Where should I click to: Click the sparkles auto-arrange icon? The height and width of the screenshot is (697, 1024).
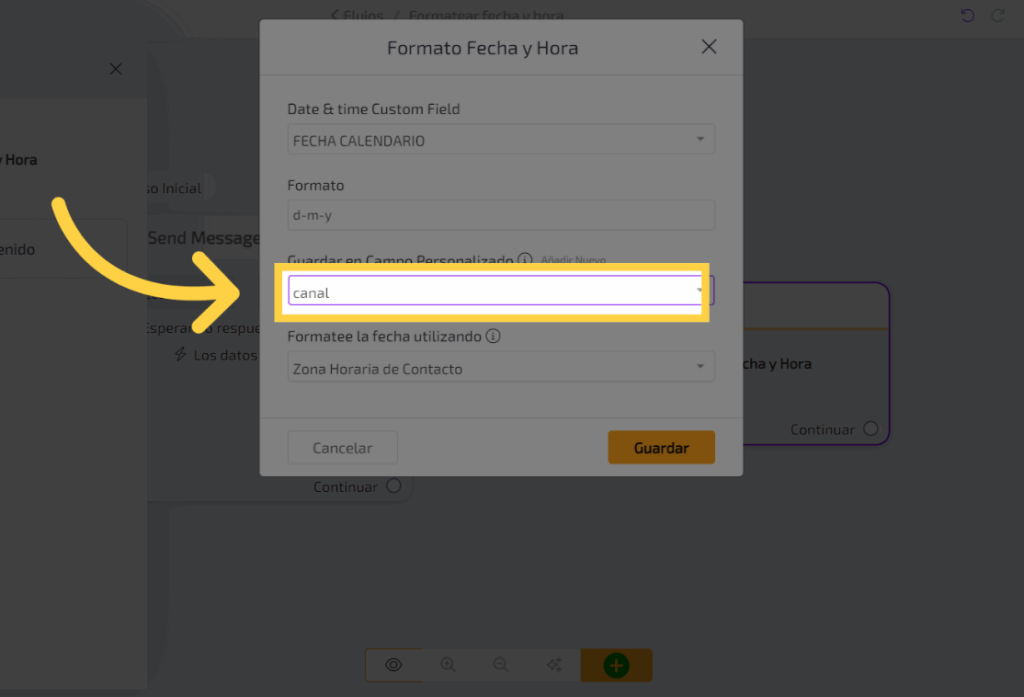coord(554,665)
